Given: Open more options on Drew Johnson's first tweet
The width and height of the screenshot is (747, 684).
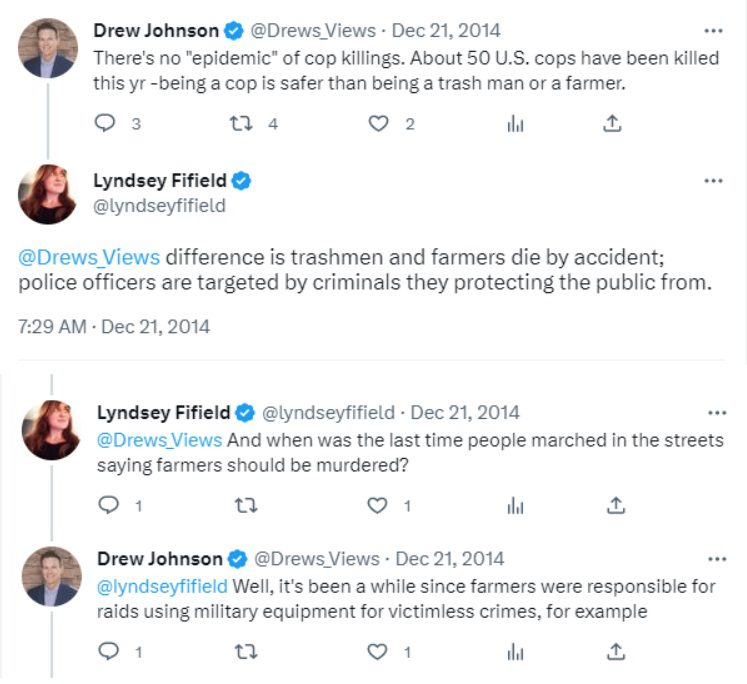Looking at the screenshot, I should point(713,30).
